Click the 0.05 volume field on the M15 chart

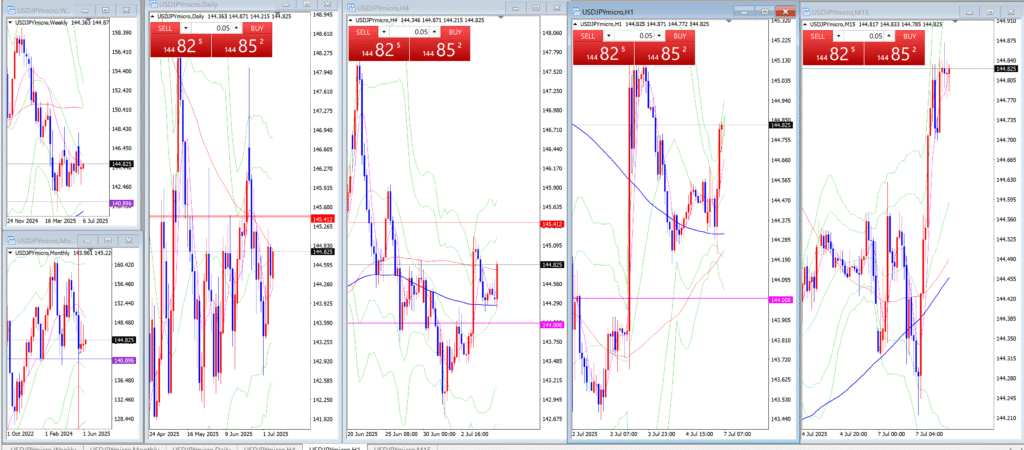tap(865, 36)
